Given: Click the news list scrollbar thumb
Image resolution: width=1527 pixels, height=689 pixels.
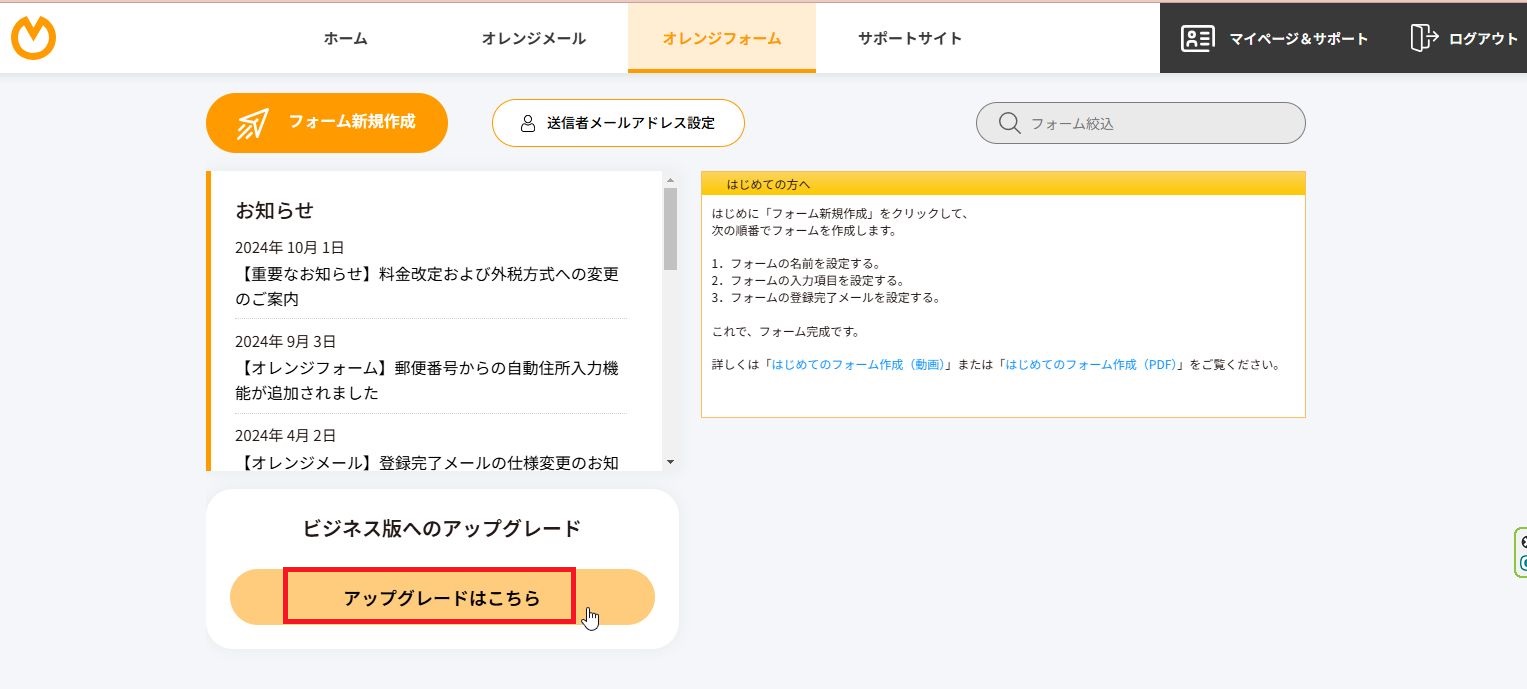Looking at the screenshot, I should pyautogui.click(x=670, y=228).
